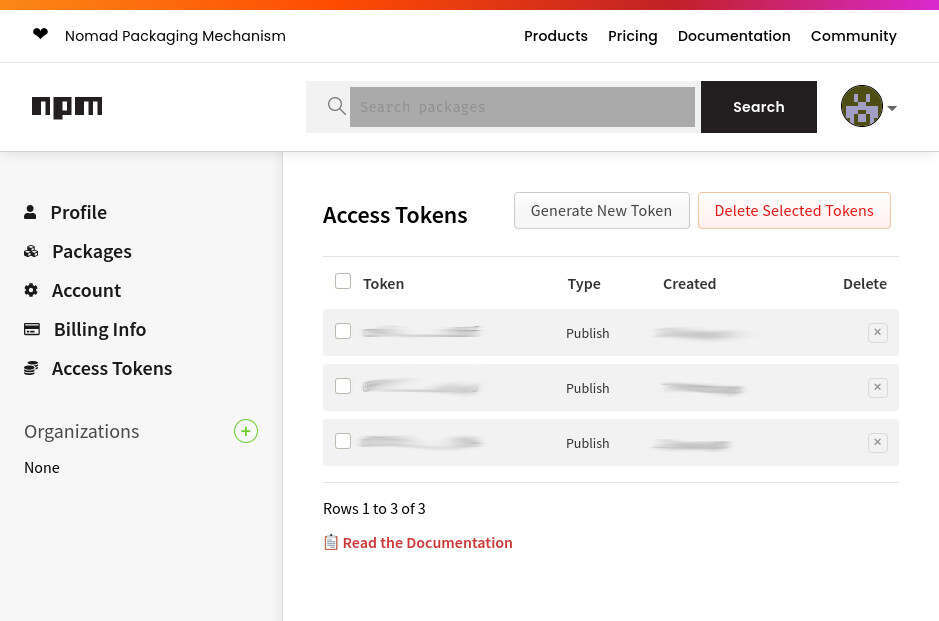939x621 pixels.
Task: Open Read the Documentation link
Action: coord(427,543)
